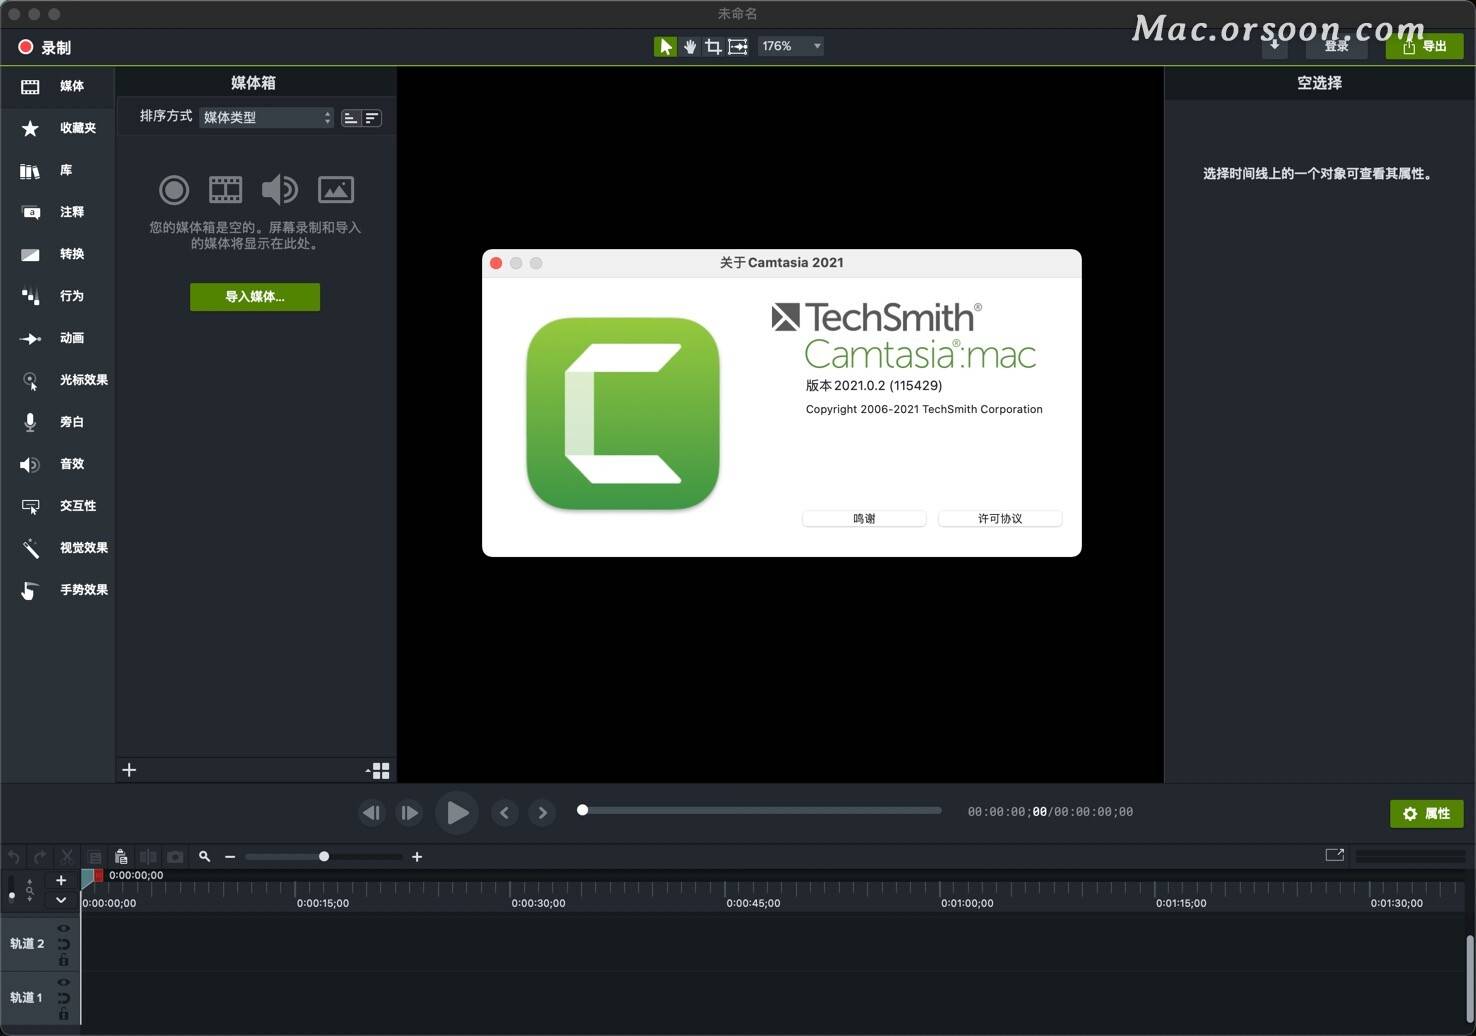Open the 旁白 (Voice Narration) sidebar tab
The image size is (1476, 1036).
pos(57,422)
